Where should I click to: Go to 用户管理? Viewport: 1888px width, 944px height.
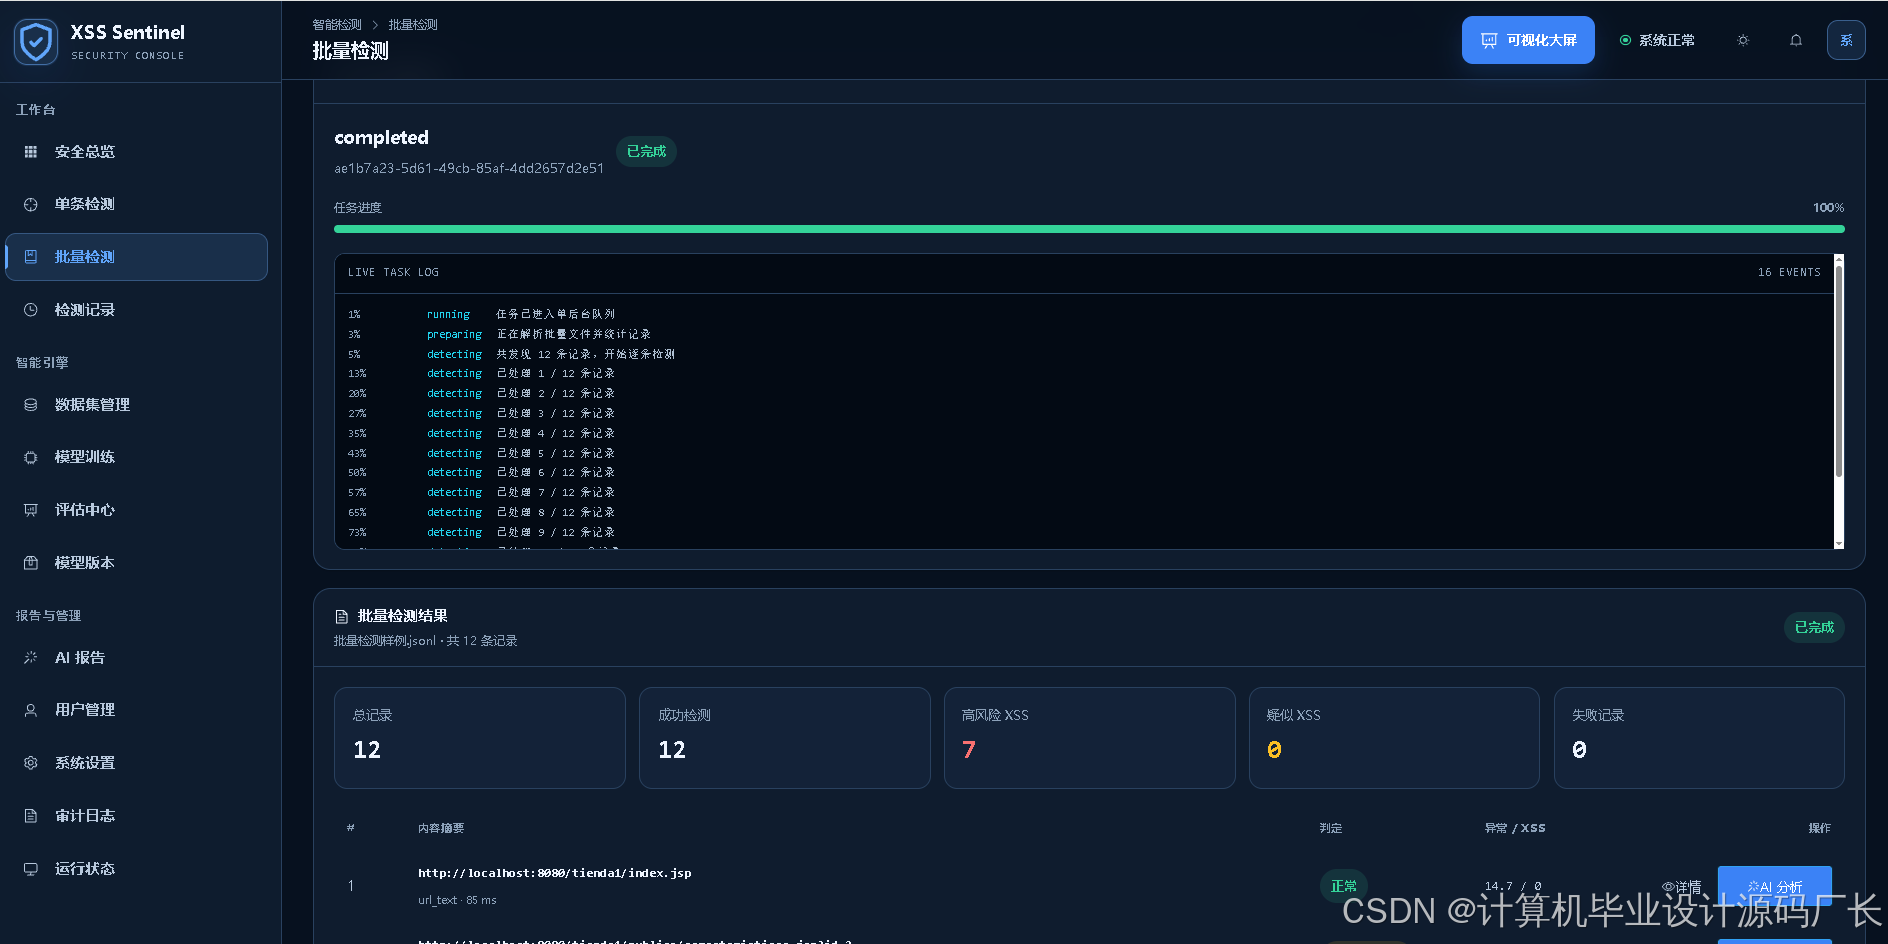[136, 710]
